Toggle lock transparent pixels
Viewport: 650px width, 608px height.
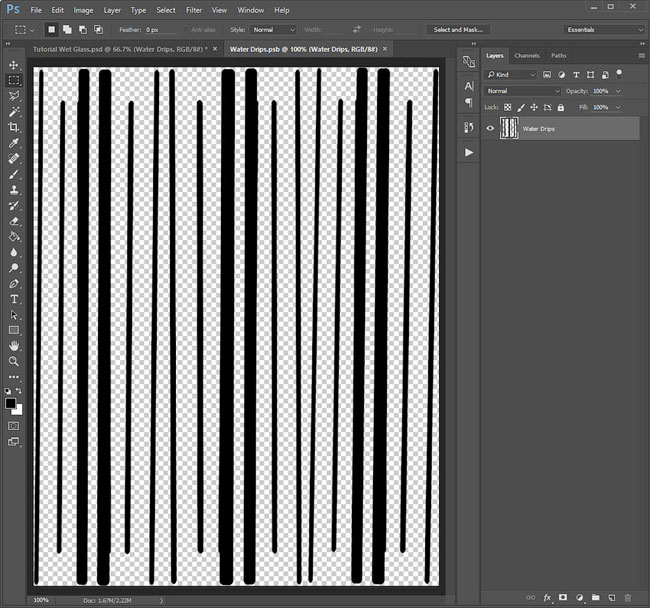(507, 107)
